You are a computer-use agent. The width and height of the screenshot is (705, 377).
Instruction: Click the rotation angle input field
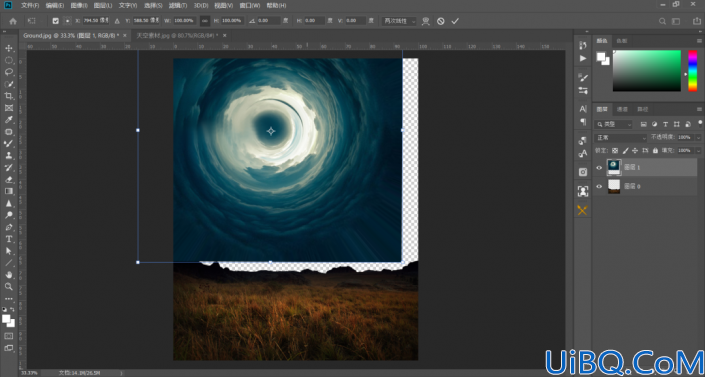[268, 21]
